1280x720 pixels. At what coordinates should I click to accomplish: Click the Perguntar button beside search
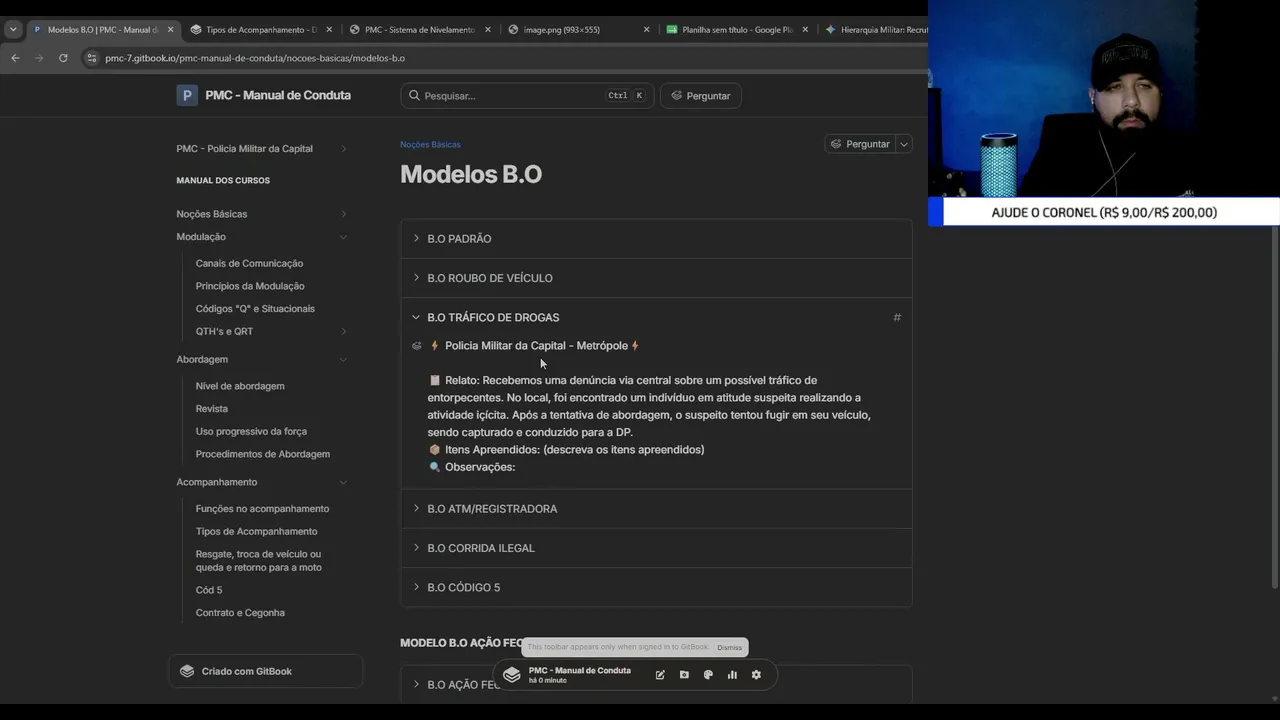701,96
